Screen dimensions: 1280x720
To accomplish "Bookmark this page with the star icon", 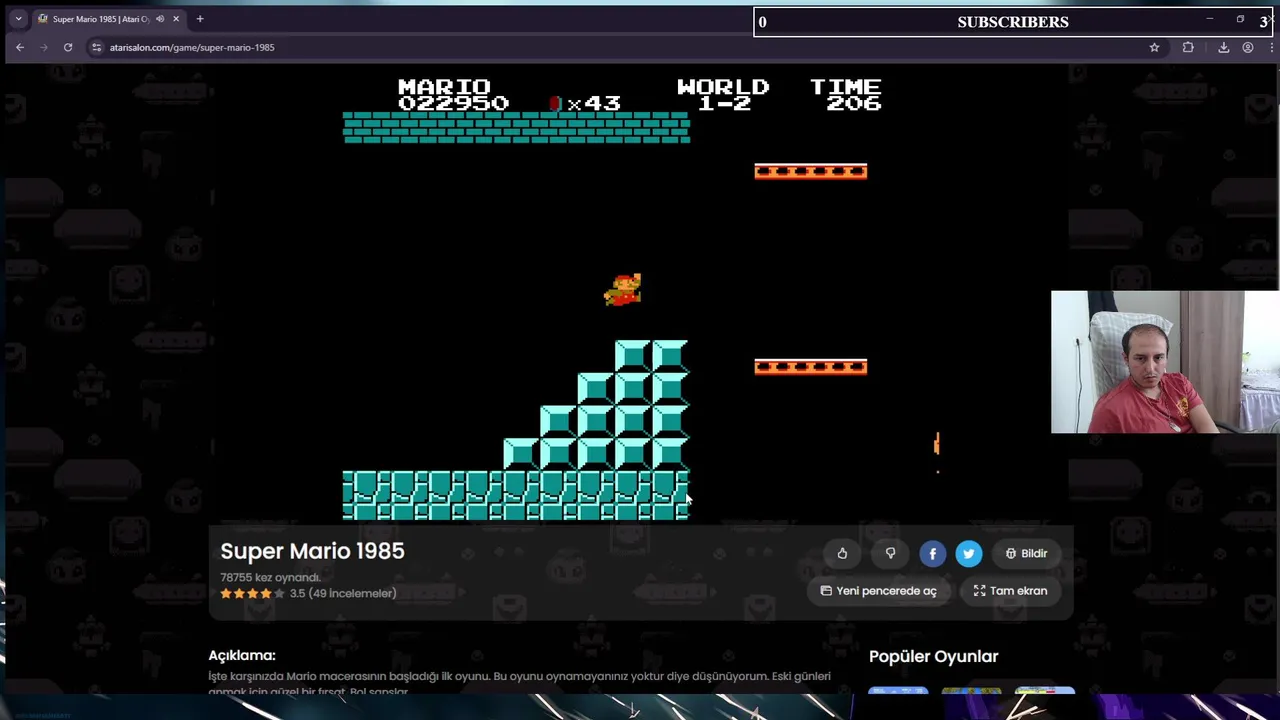I will pyautogui.click(x=1154, y=47).
